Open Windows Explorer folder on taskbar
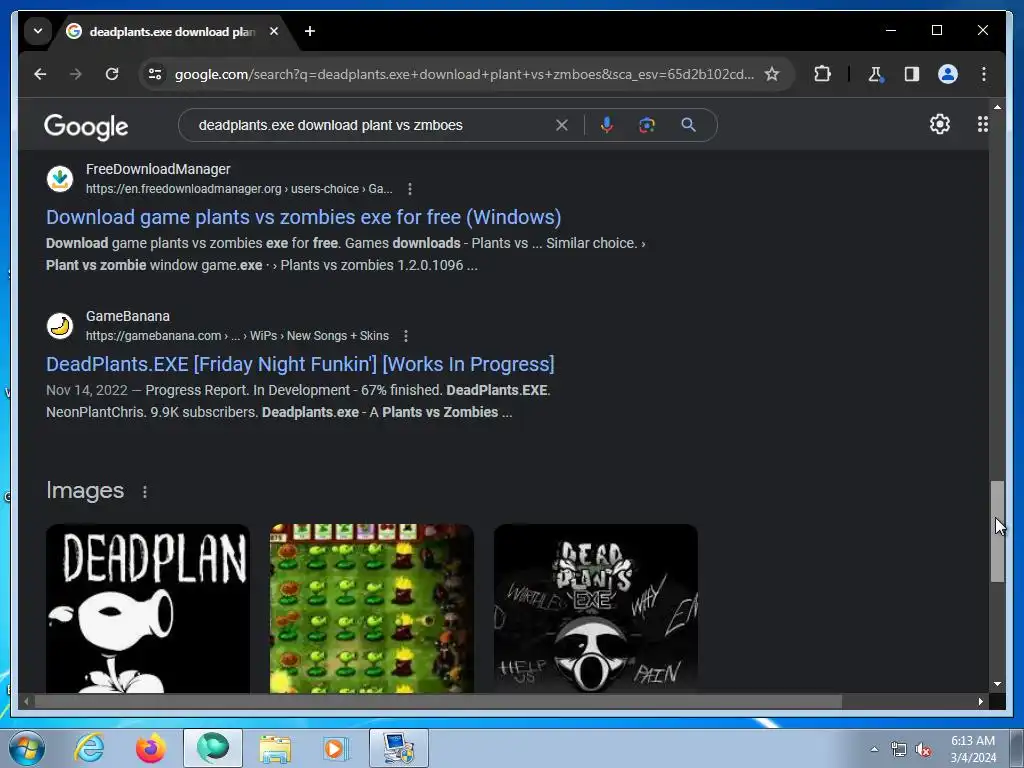This screenshot has height=768, width=1024. 275,748
